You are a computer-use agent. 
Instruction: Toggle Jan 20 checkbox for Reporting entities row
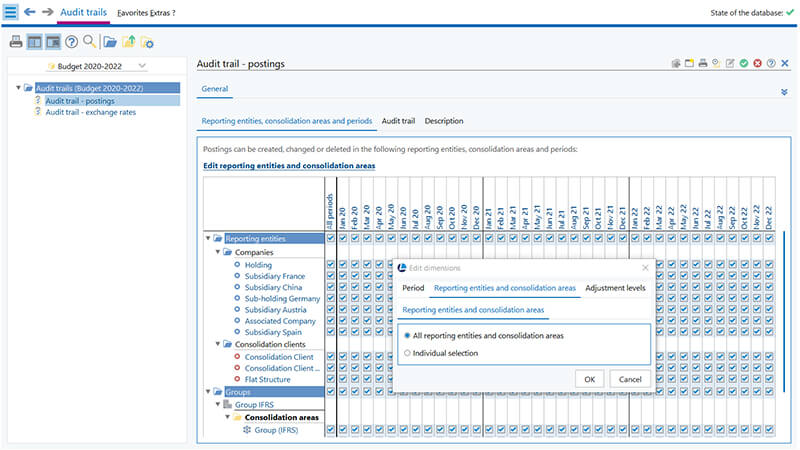pos(343,238)
